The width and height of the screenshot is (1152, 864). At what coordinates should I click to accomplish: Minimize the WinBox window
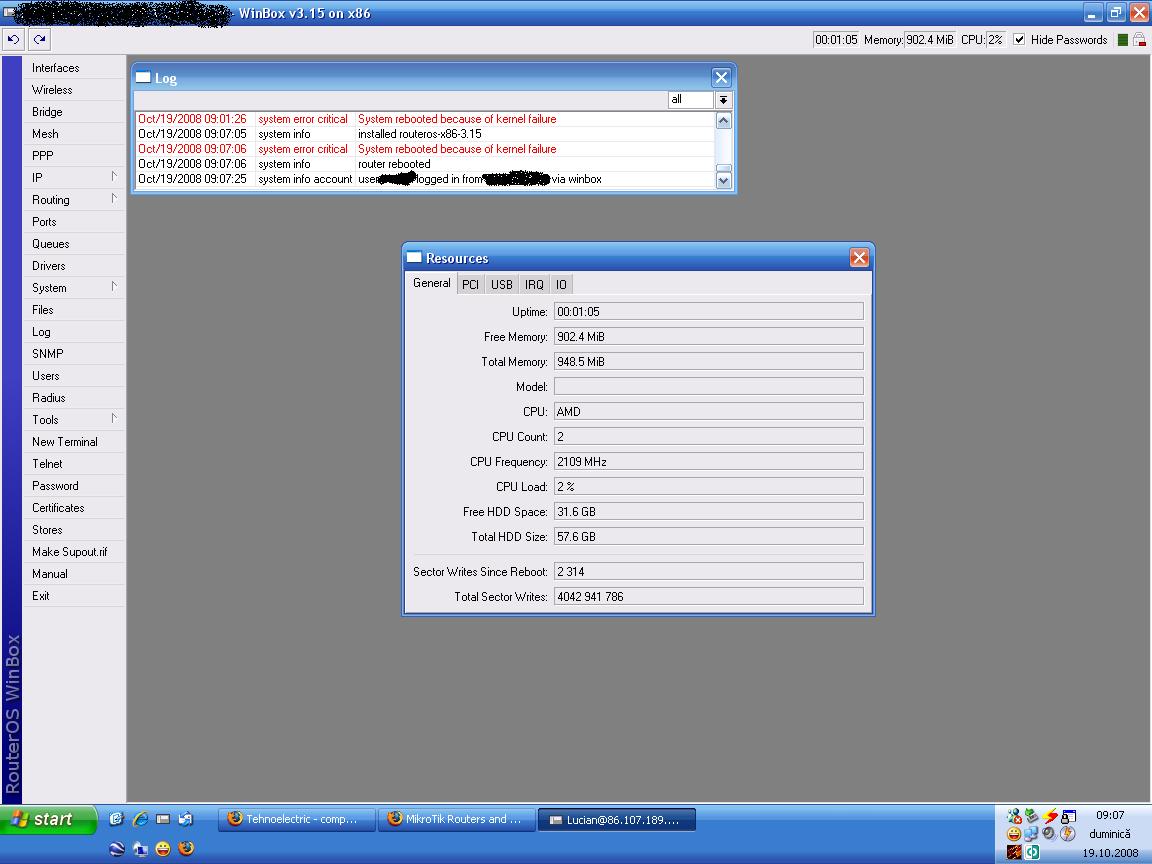coord(1093,13)
